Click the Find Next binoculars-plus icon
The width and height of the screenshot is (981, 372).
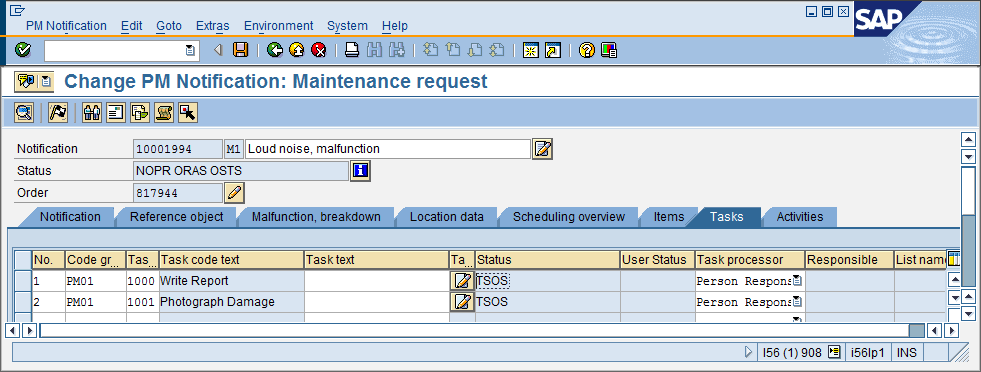[x=397, y=50]
